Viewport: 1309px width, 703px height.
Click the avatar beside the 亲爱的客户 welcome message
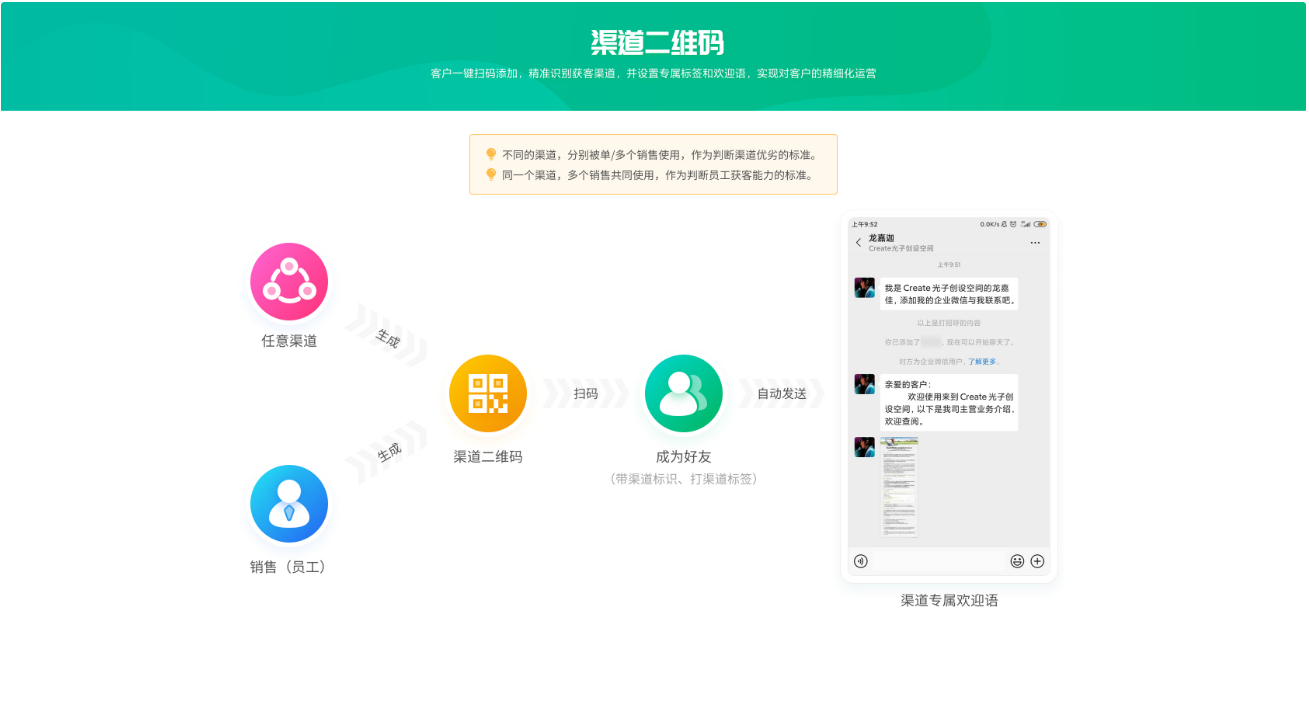pyautogui.click(x=865, y=384)
